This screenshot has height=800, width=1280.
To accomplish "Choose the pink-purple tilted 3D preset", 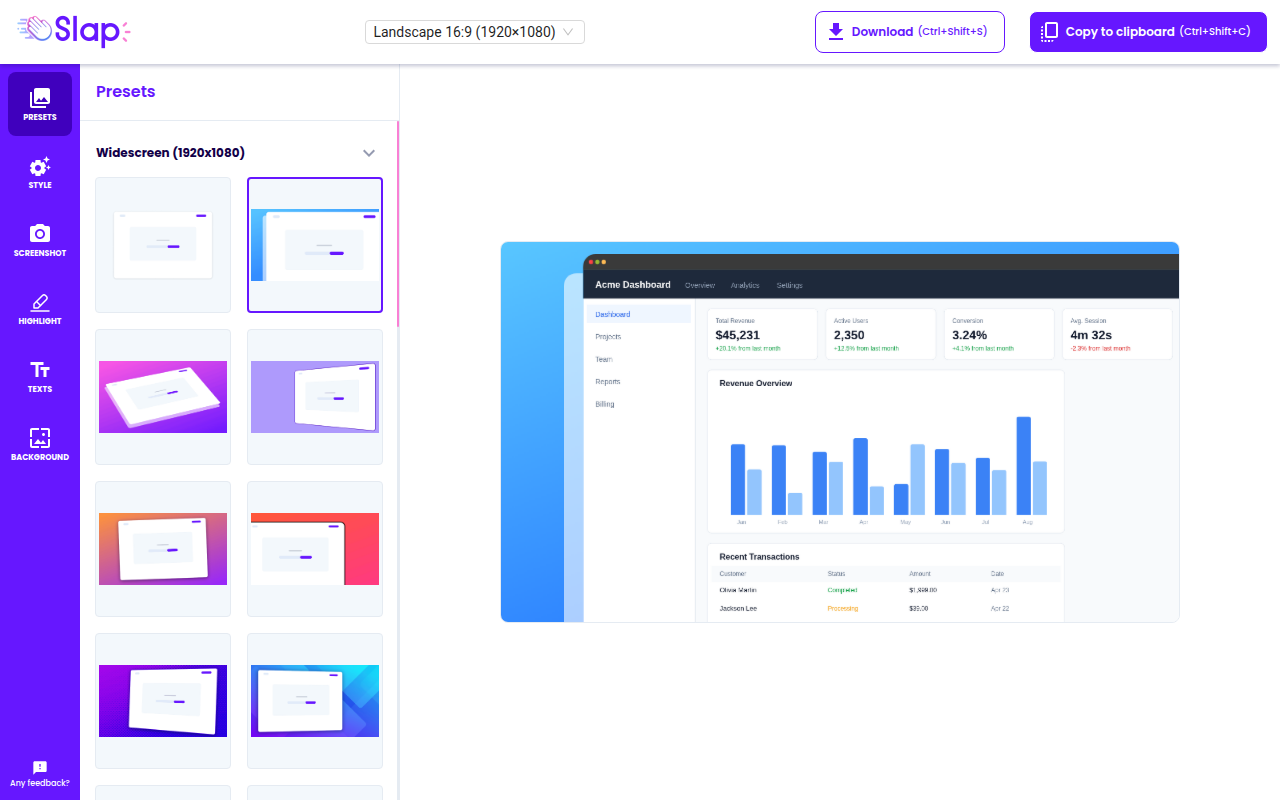I will point(163,397).
